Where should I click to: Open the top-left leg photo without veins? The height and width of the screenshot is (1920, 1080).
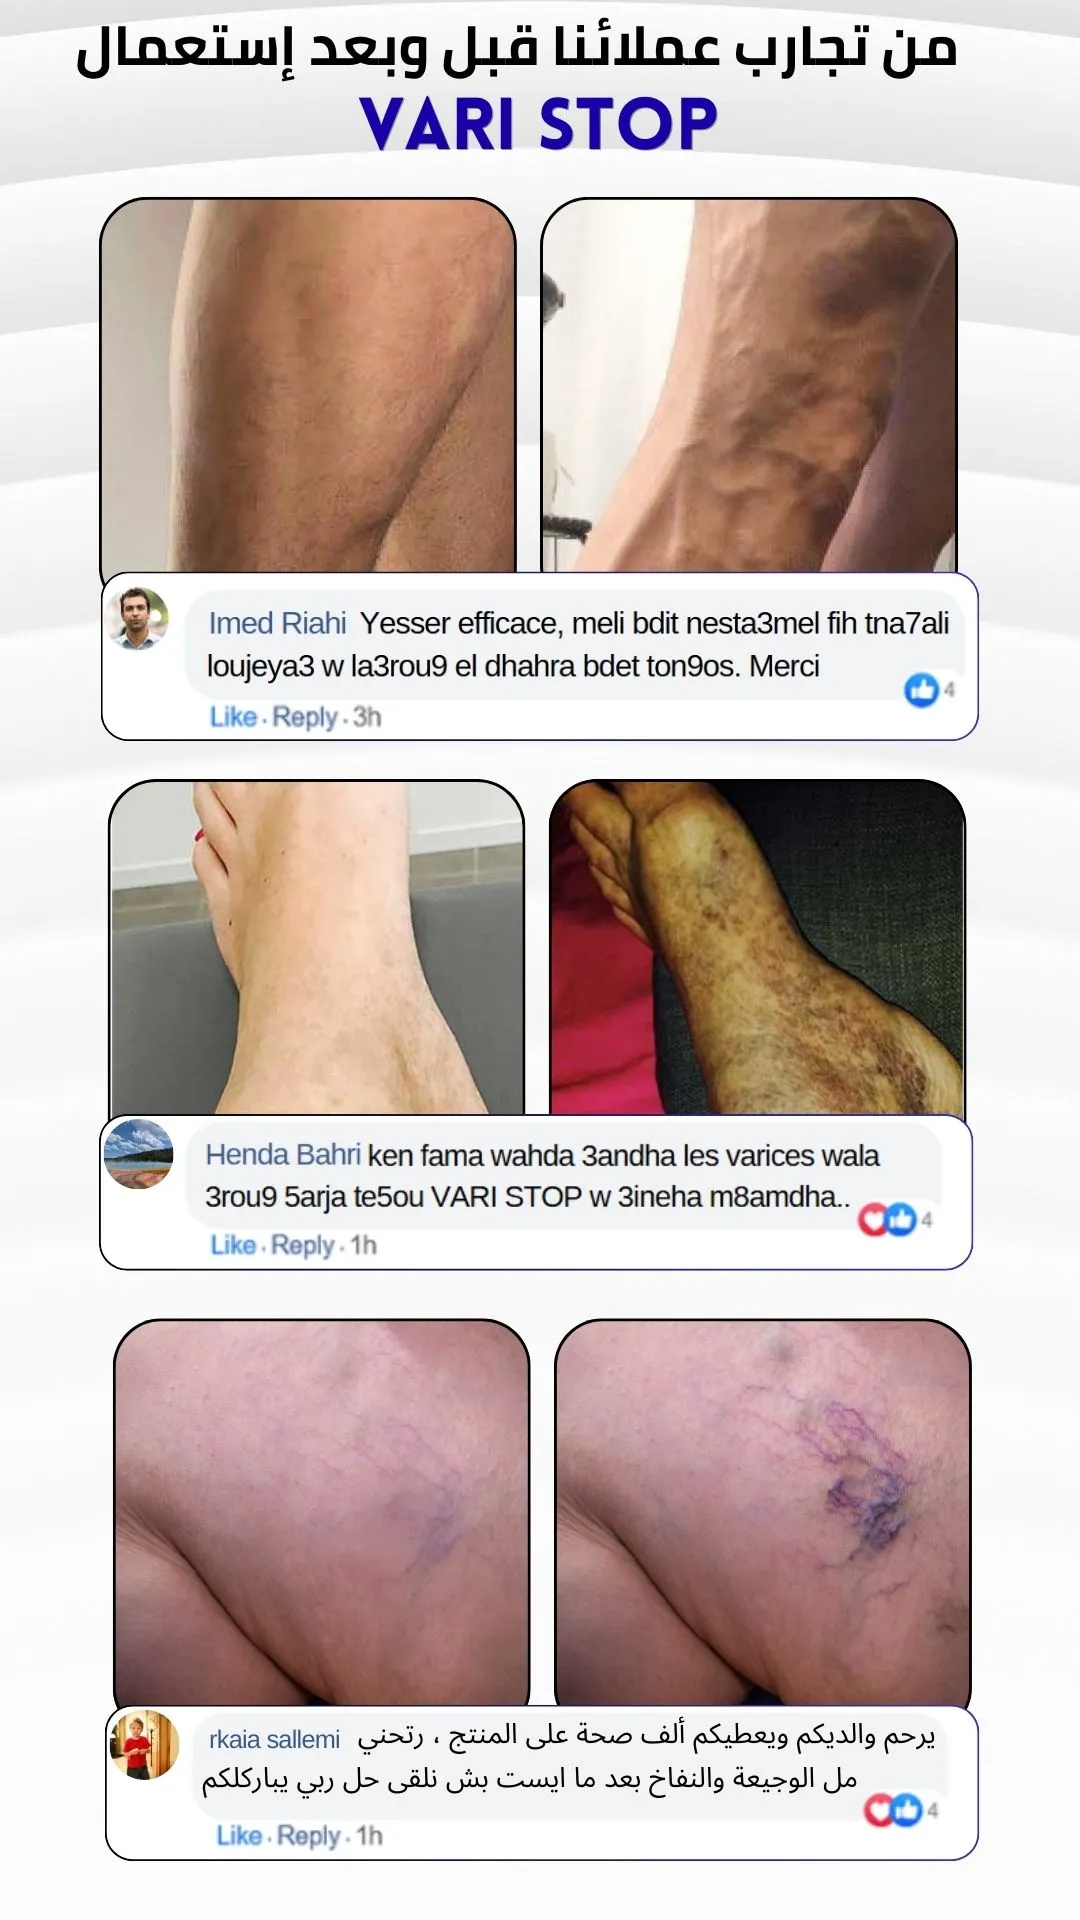coord(308,386)
